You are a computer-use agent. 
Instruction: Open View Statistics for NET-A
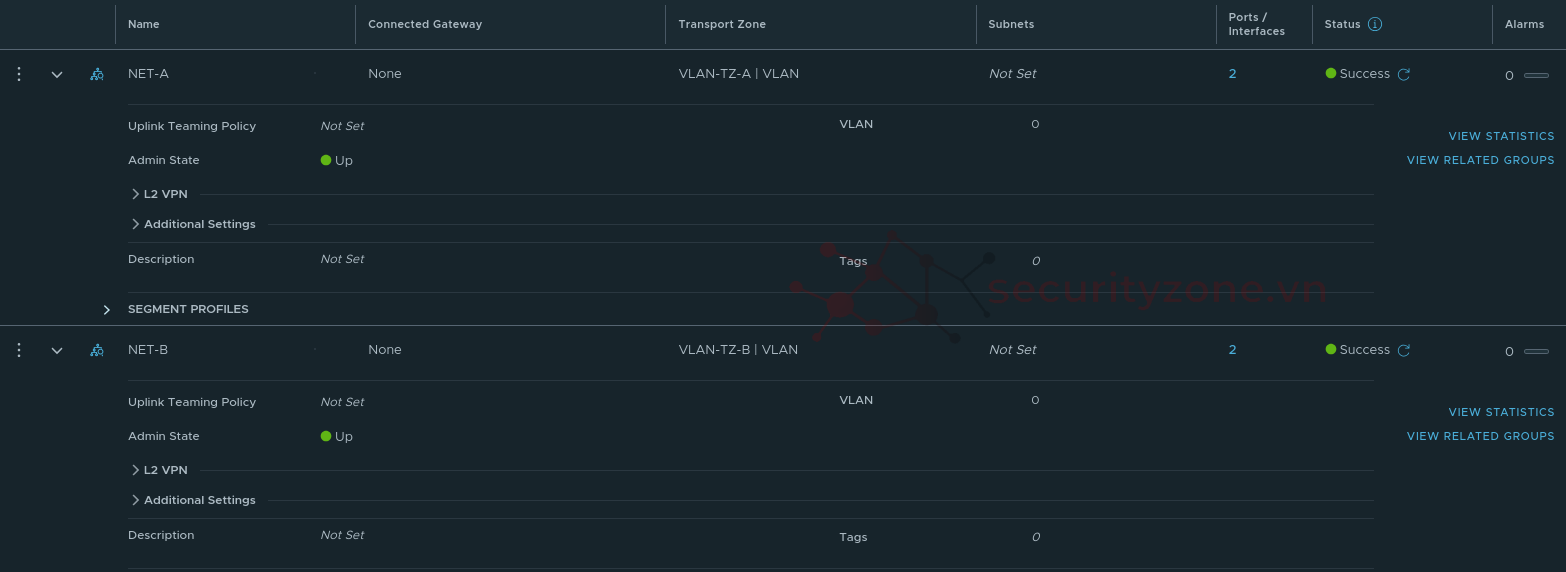tap(1501, 136)
